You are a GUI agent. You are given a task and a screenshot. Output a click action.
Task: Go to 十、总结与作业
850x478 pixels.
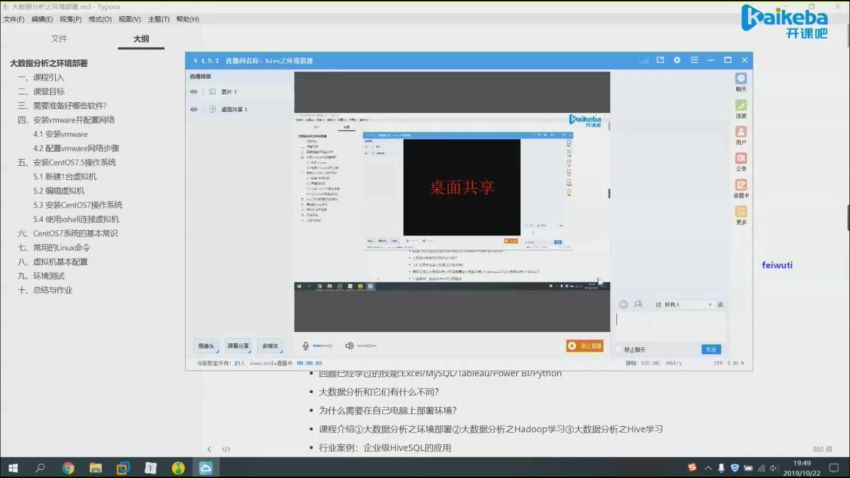45,290
